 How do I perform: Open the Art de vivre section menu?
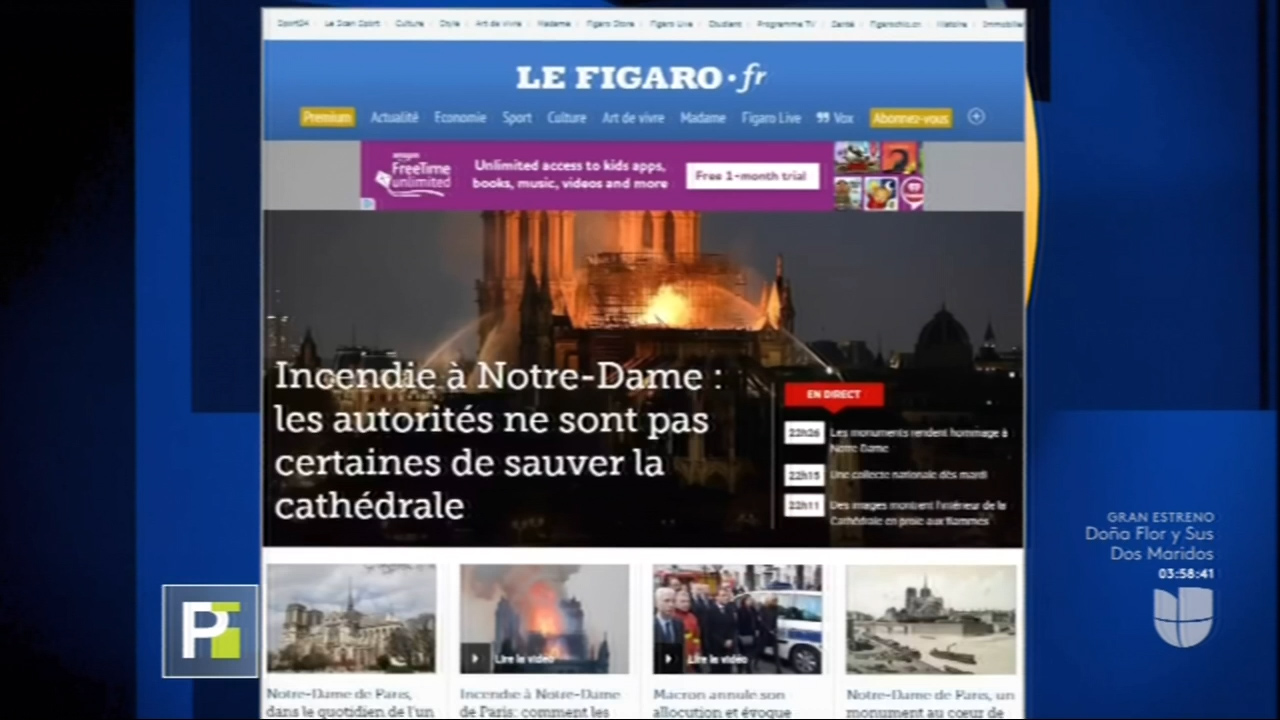(x=633, y=118)
